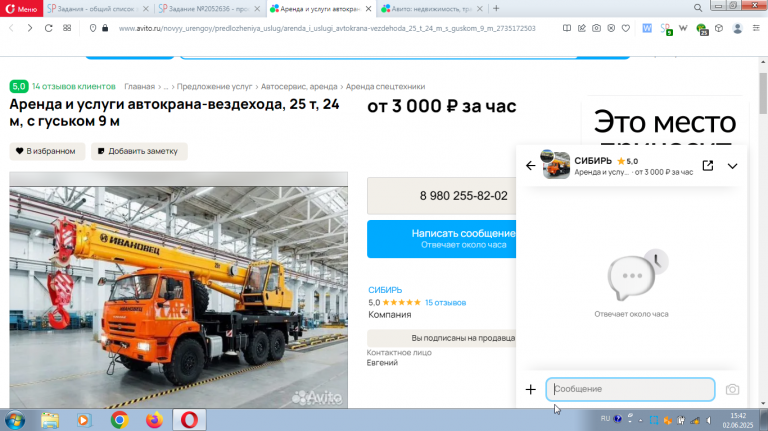Go to 'Предложение услуг' breadcrumb

214,86
